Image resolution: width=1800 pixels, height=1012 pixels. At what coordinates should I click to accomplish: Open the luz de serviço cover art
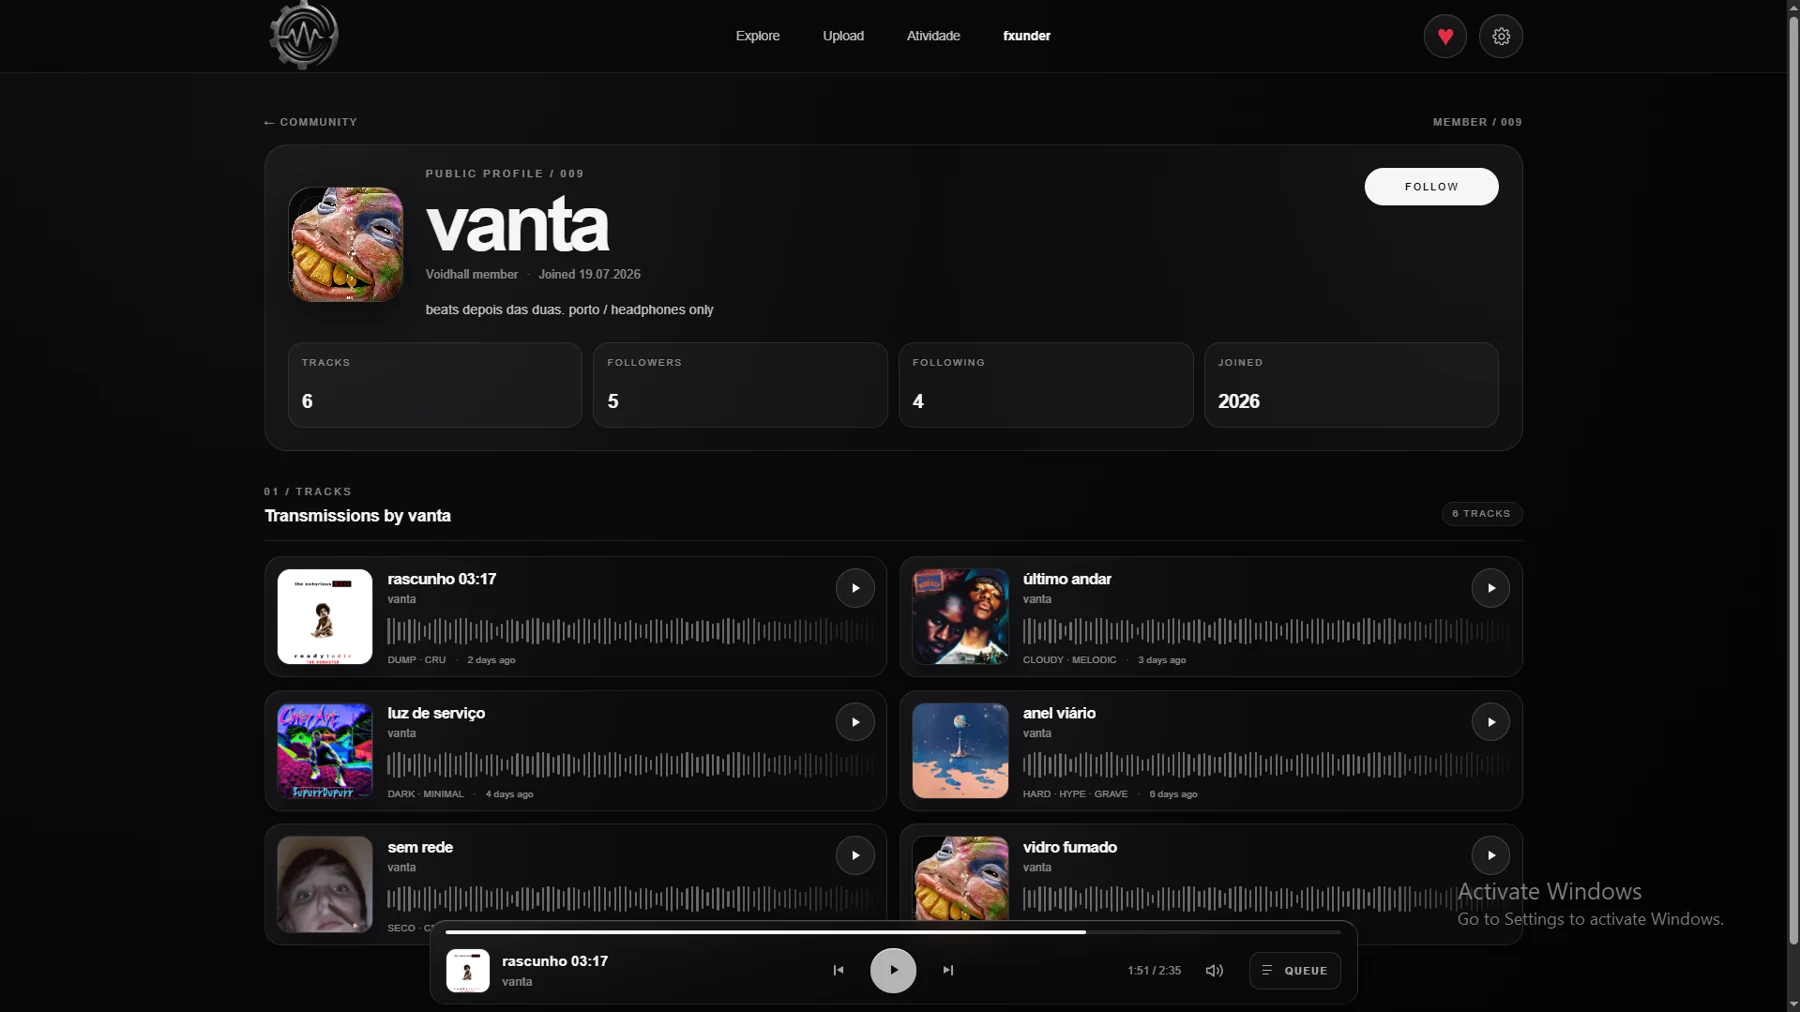coord(325,751)
